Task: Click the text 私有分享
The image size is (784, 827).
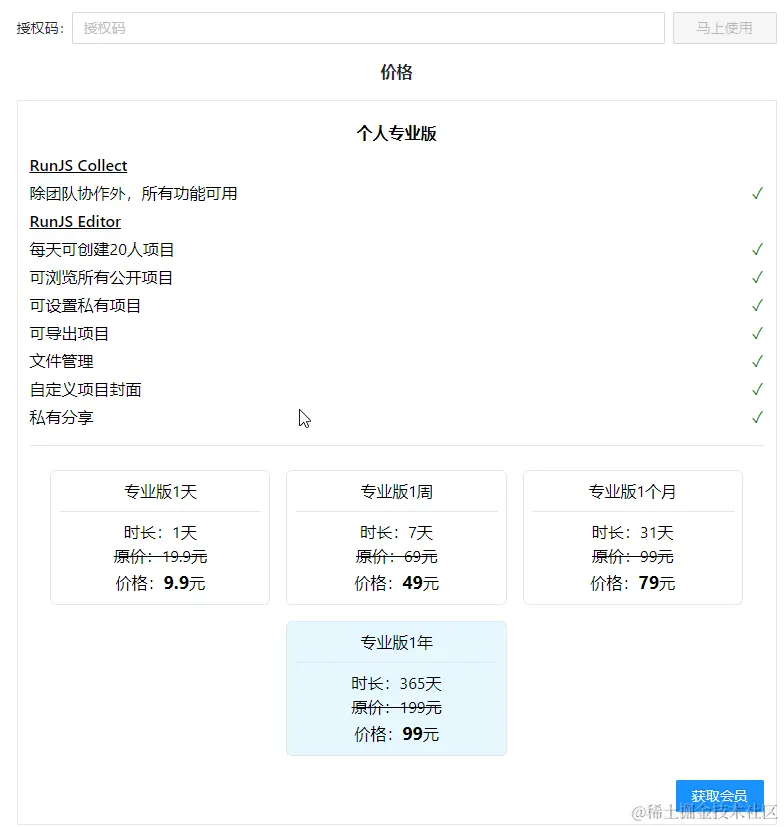Action: (x=61, y=417)
